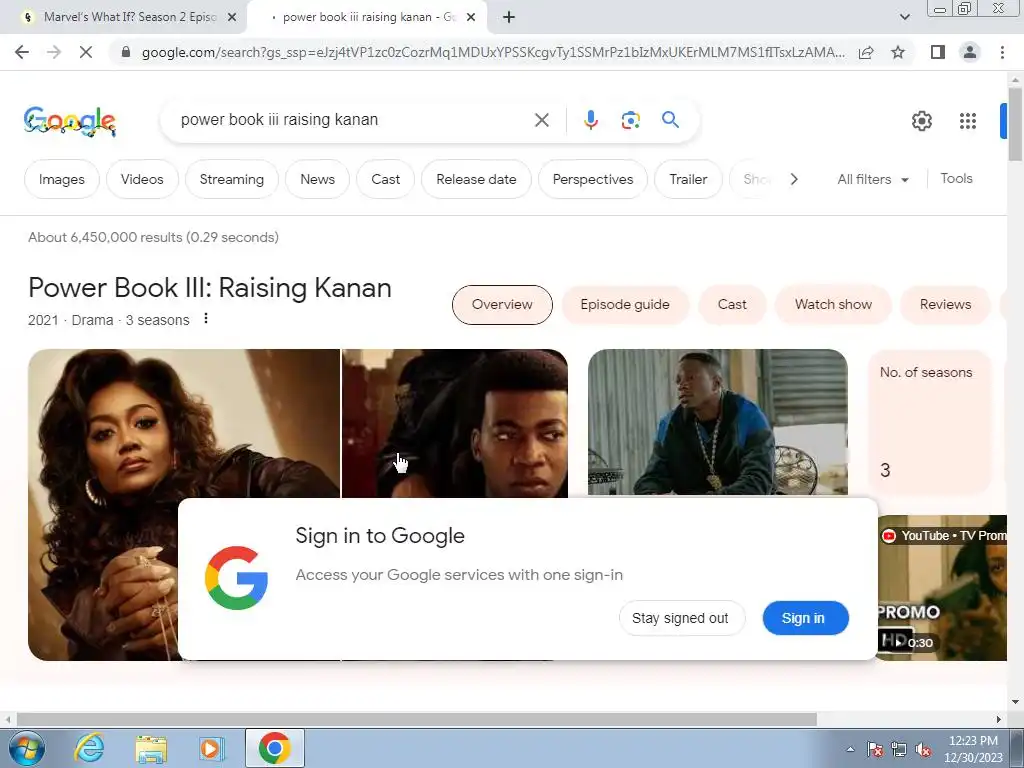Open Windows Media Player from taskbar
Image resolution: width=1024 pixels, height=768 pixels.
pos(212,748)
